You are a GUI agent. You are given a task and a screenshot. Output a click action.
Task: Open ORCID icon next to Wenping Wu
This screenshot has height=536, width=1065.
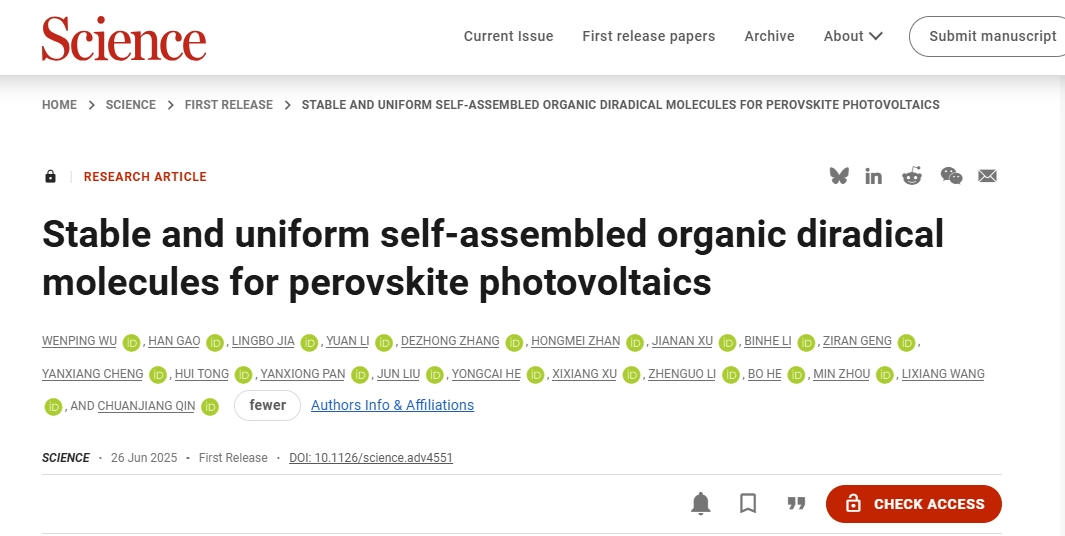(131, 342)
